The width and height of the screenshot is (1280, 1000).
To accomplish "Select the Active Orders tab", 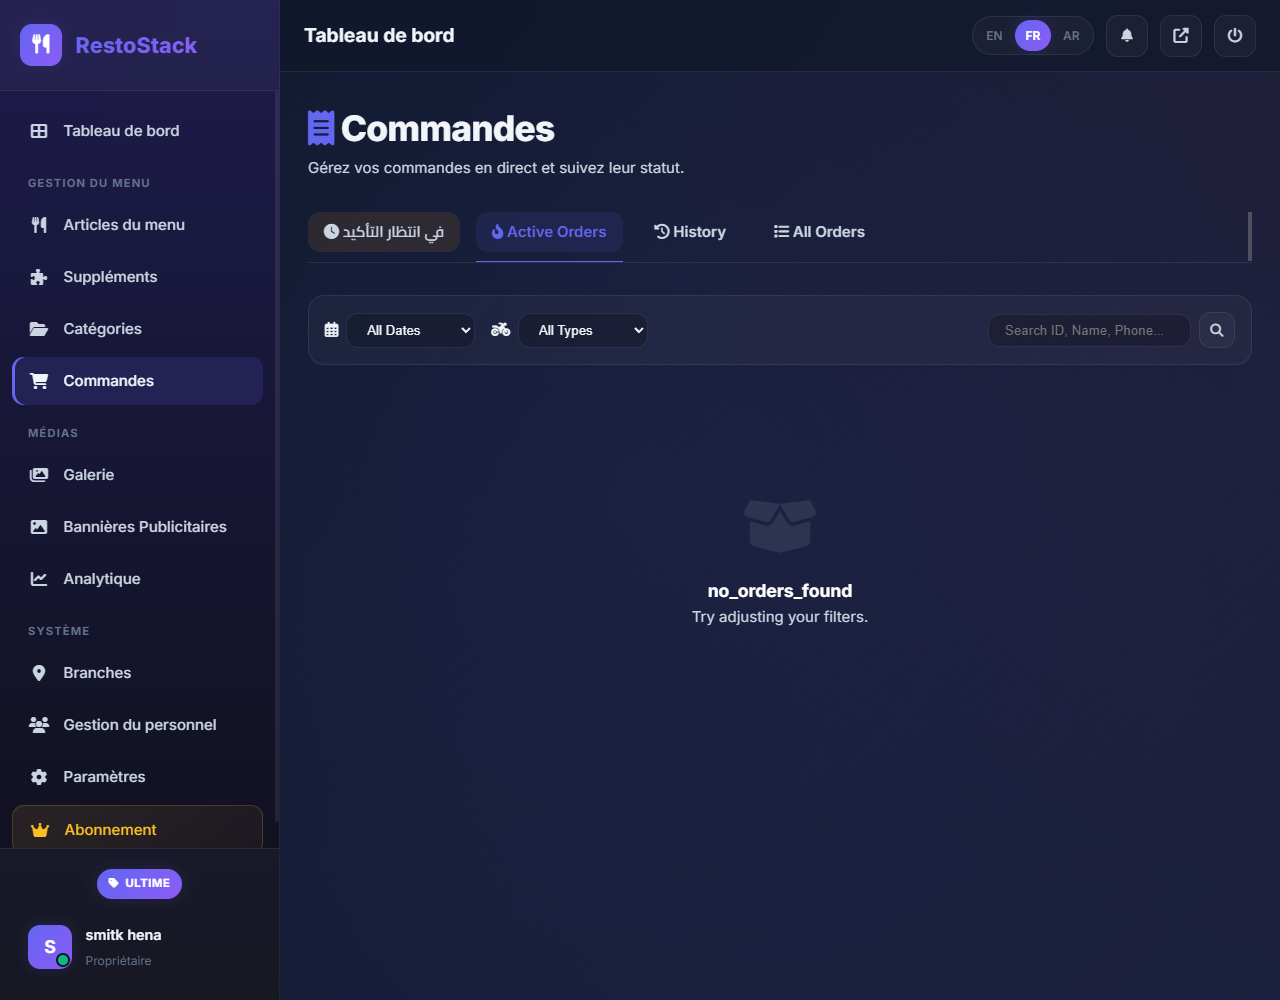I will pos(549,232).
